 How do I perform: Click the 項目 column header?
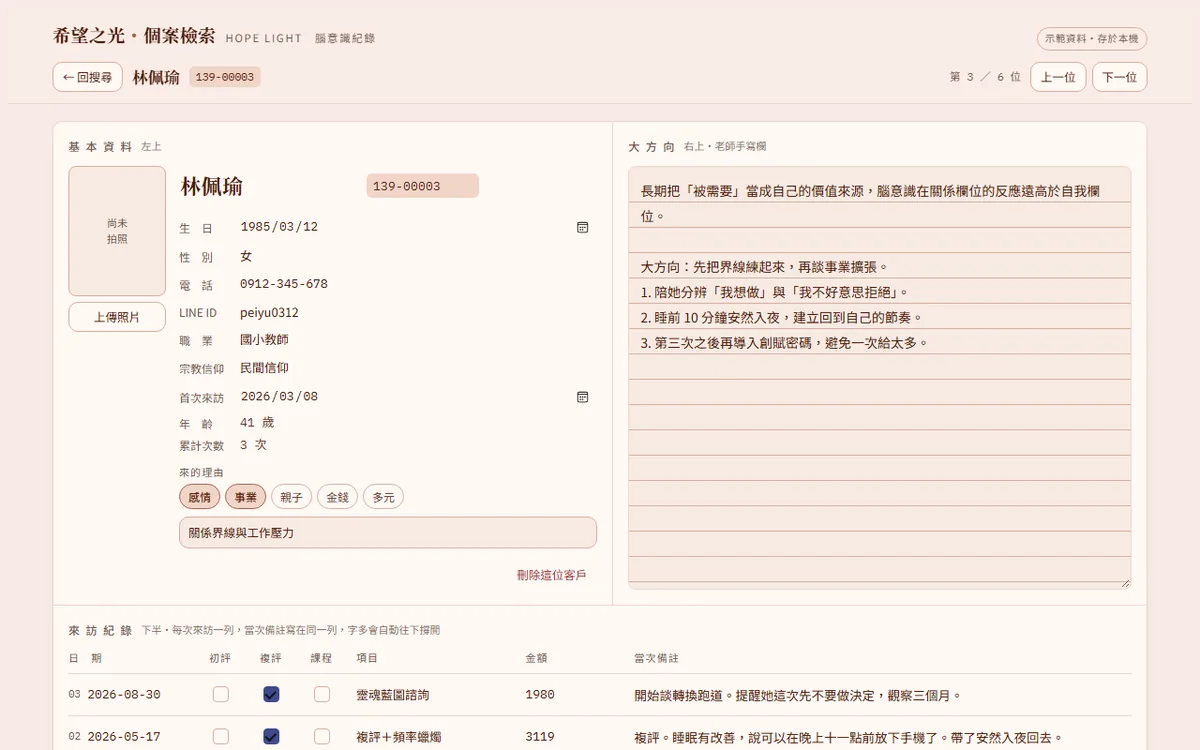tap(367, 658)
